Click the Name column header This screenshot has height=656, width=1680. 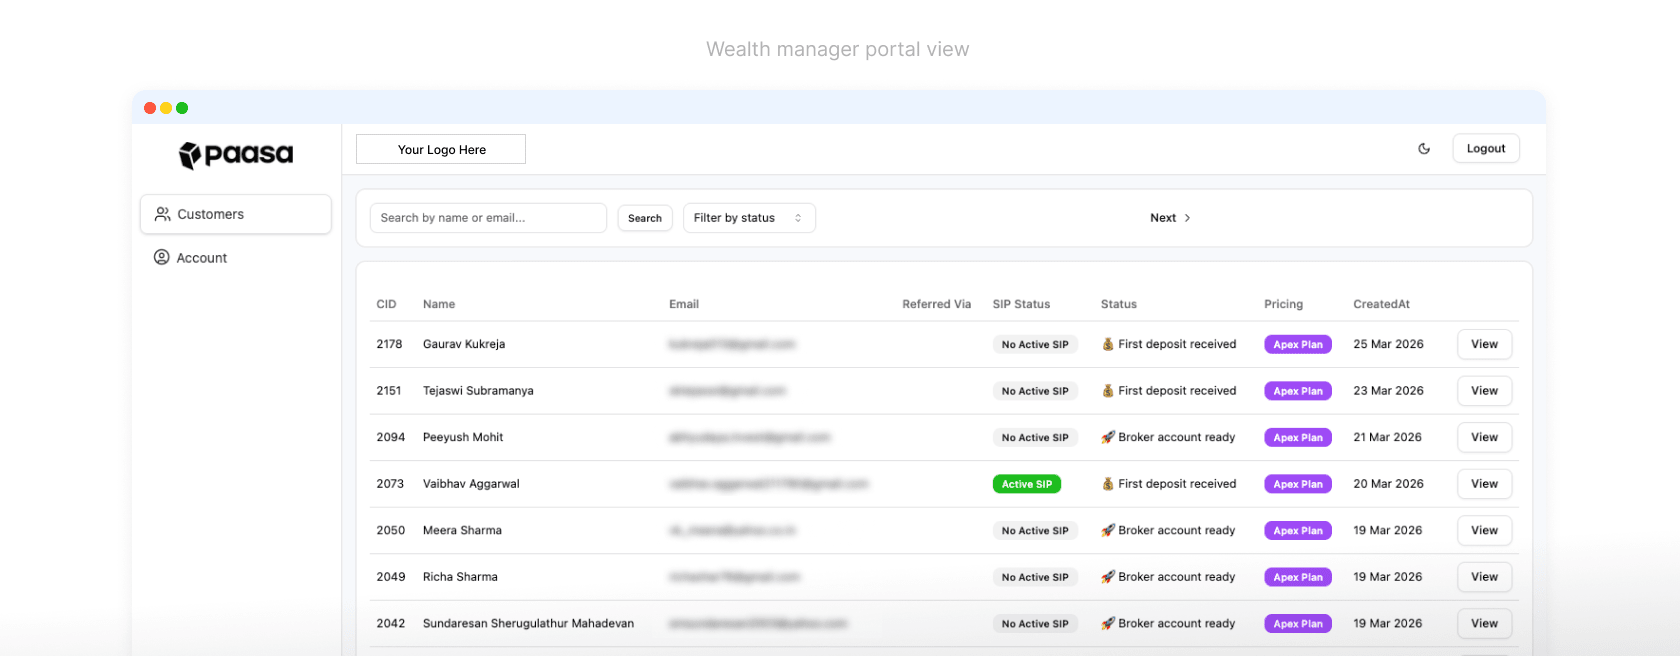[439, 304]
